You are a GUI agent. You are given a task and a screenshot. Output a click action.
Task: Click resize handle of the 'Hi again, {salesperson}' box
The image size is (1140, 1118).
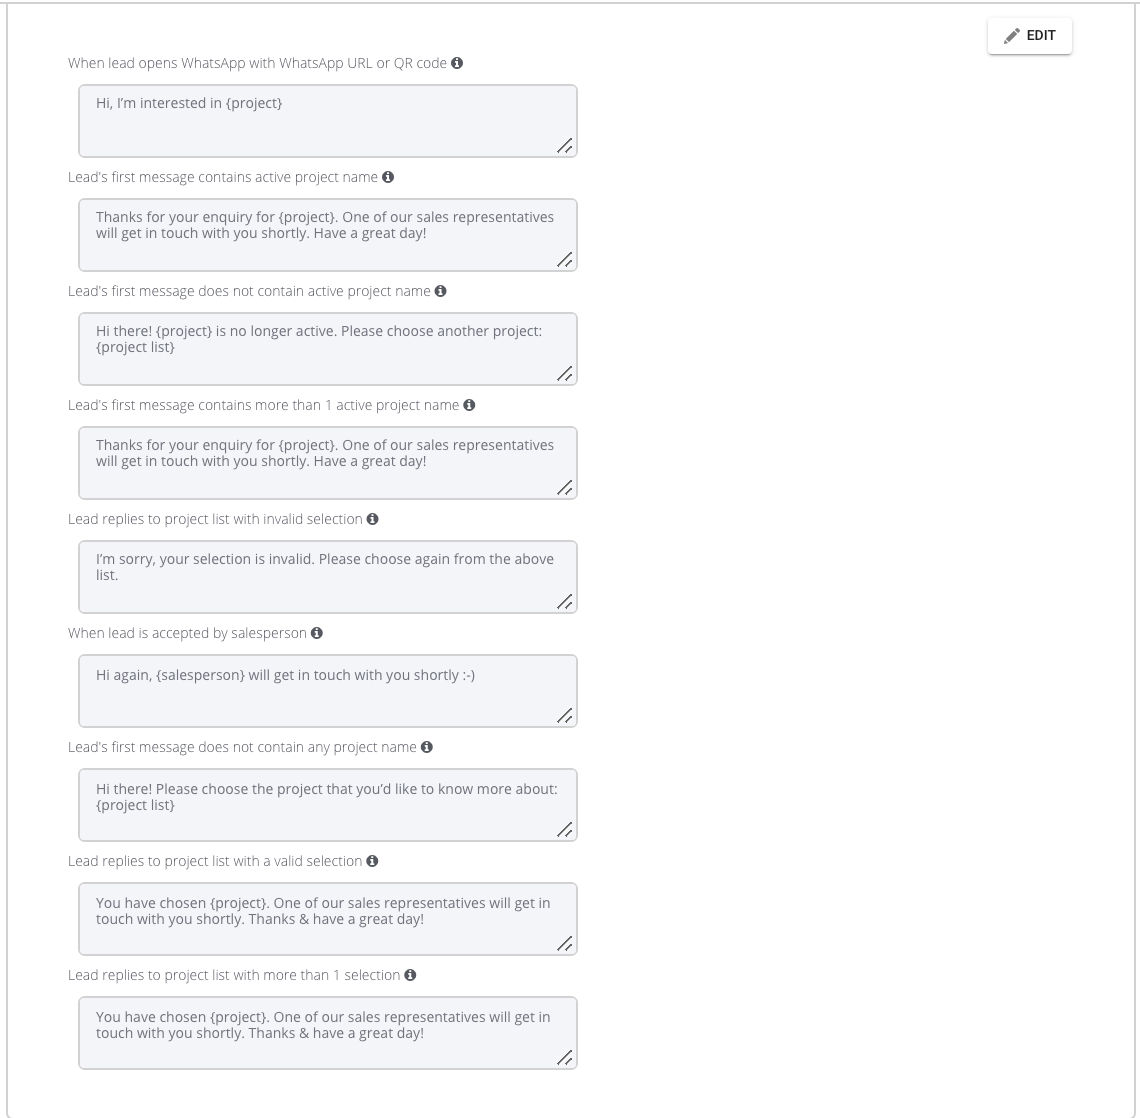(x=565, y=716)
